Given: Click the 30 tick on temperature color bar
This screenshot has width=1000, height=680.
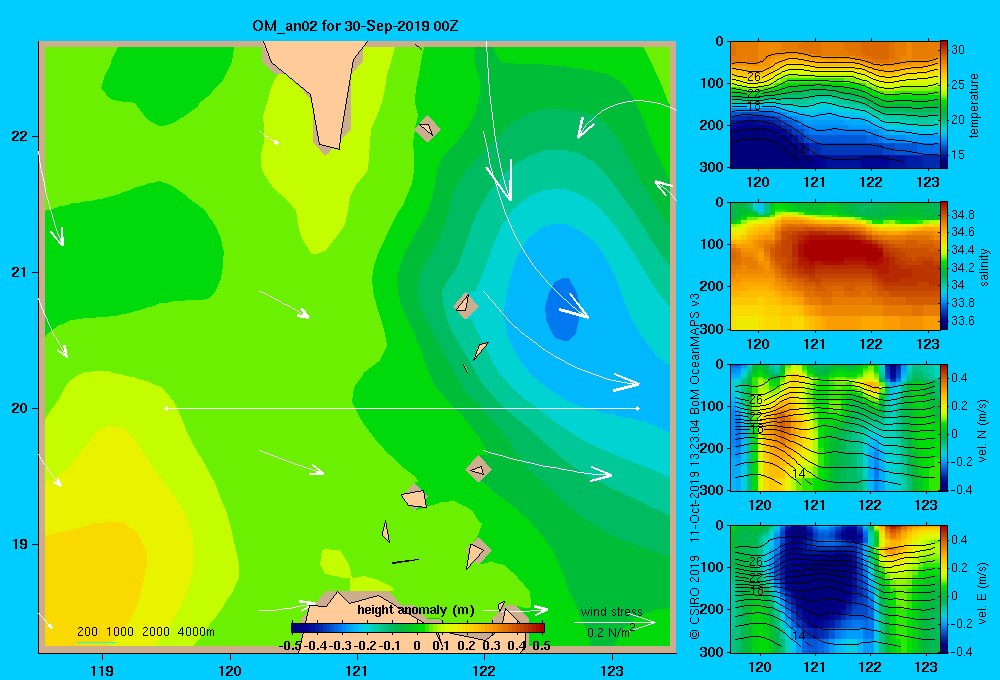Looking at the screenshot, I should tap(958, 50).
